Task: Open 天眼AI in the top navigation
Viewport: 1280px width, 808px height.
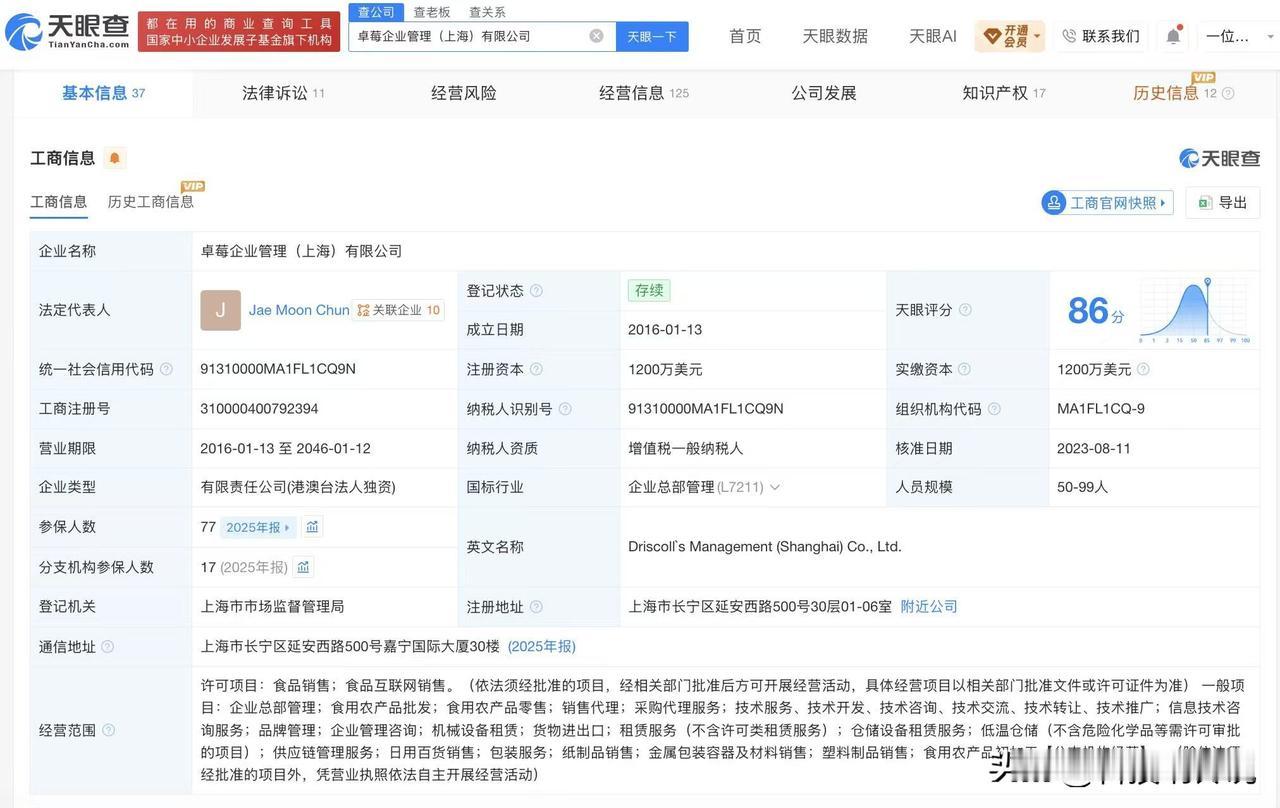Action: [933, 36]
